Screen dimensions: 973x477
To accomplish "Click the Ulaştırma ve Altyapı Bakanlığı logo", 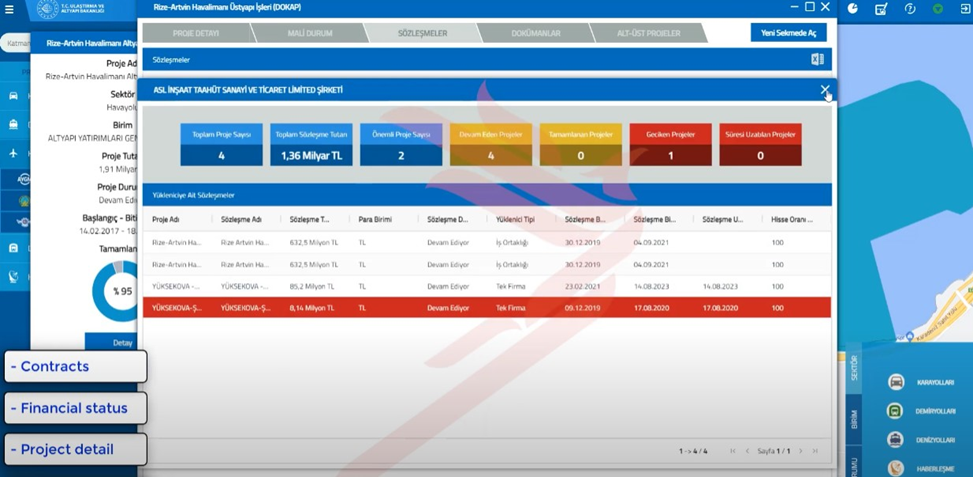I will tap(70, 9).
